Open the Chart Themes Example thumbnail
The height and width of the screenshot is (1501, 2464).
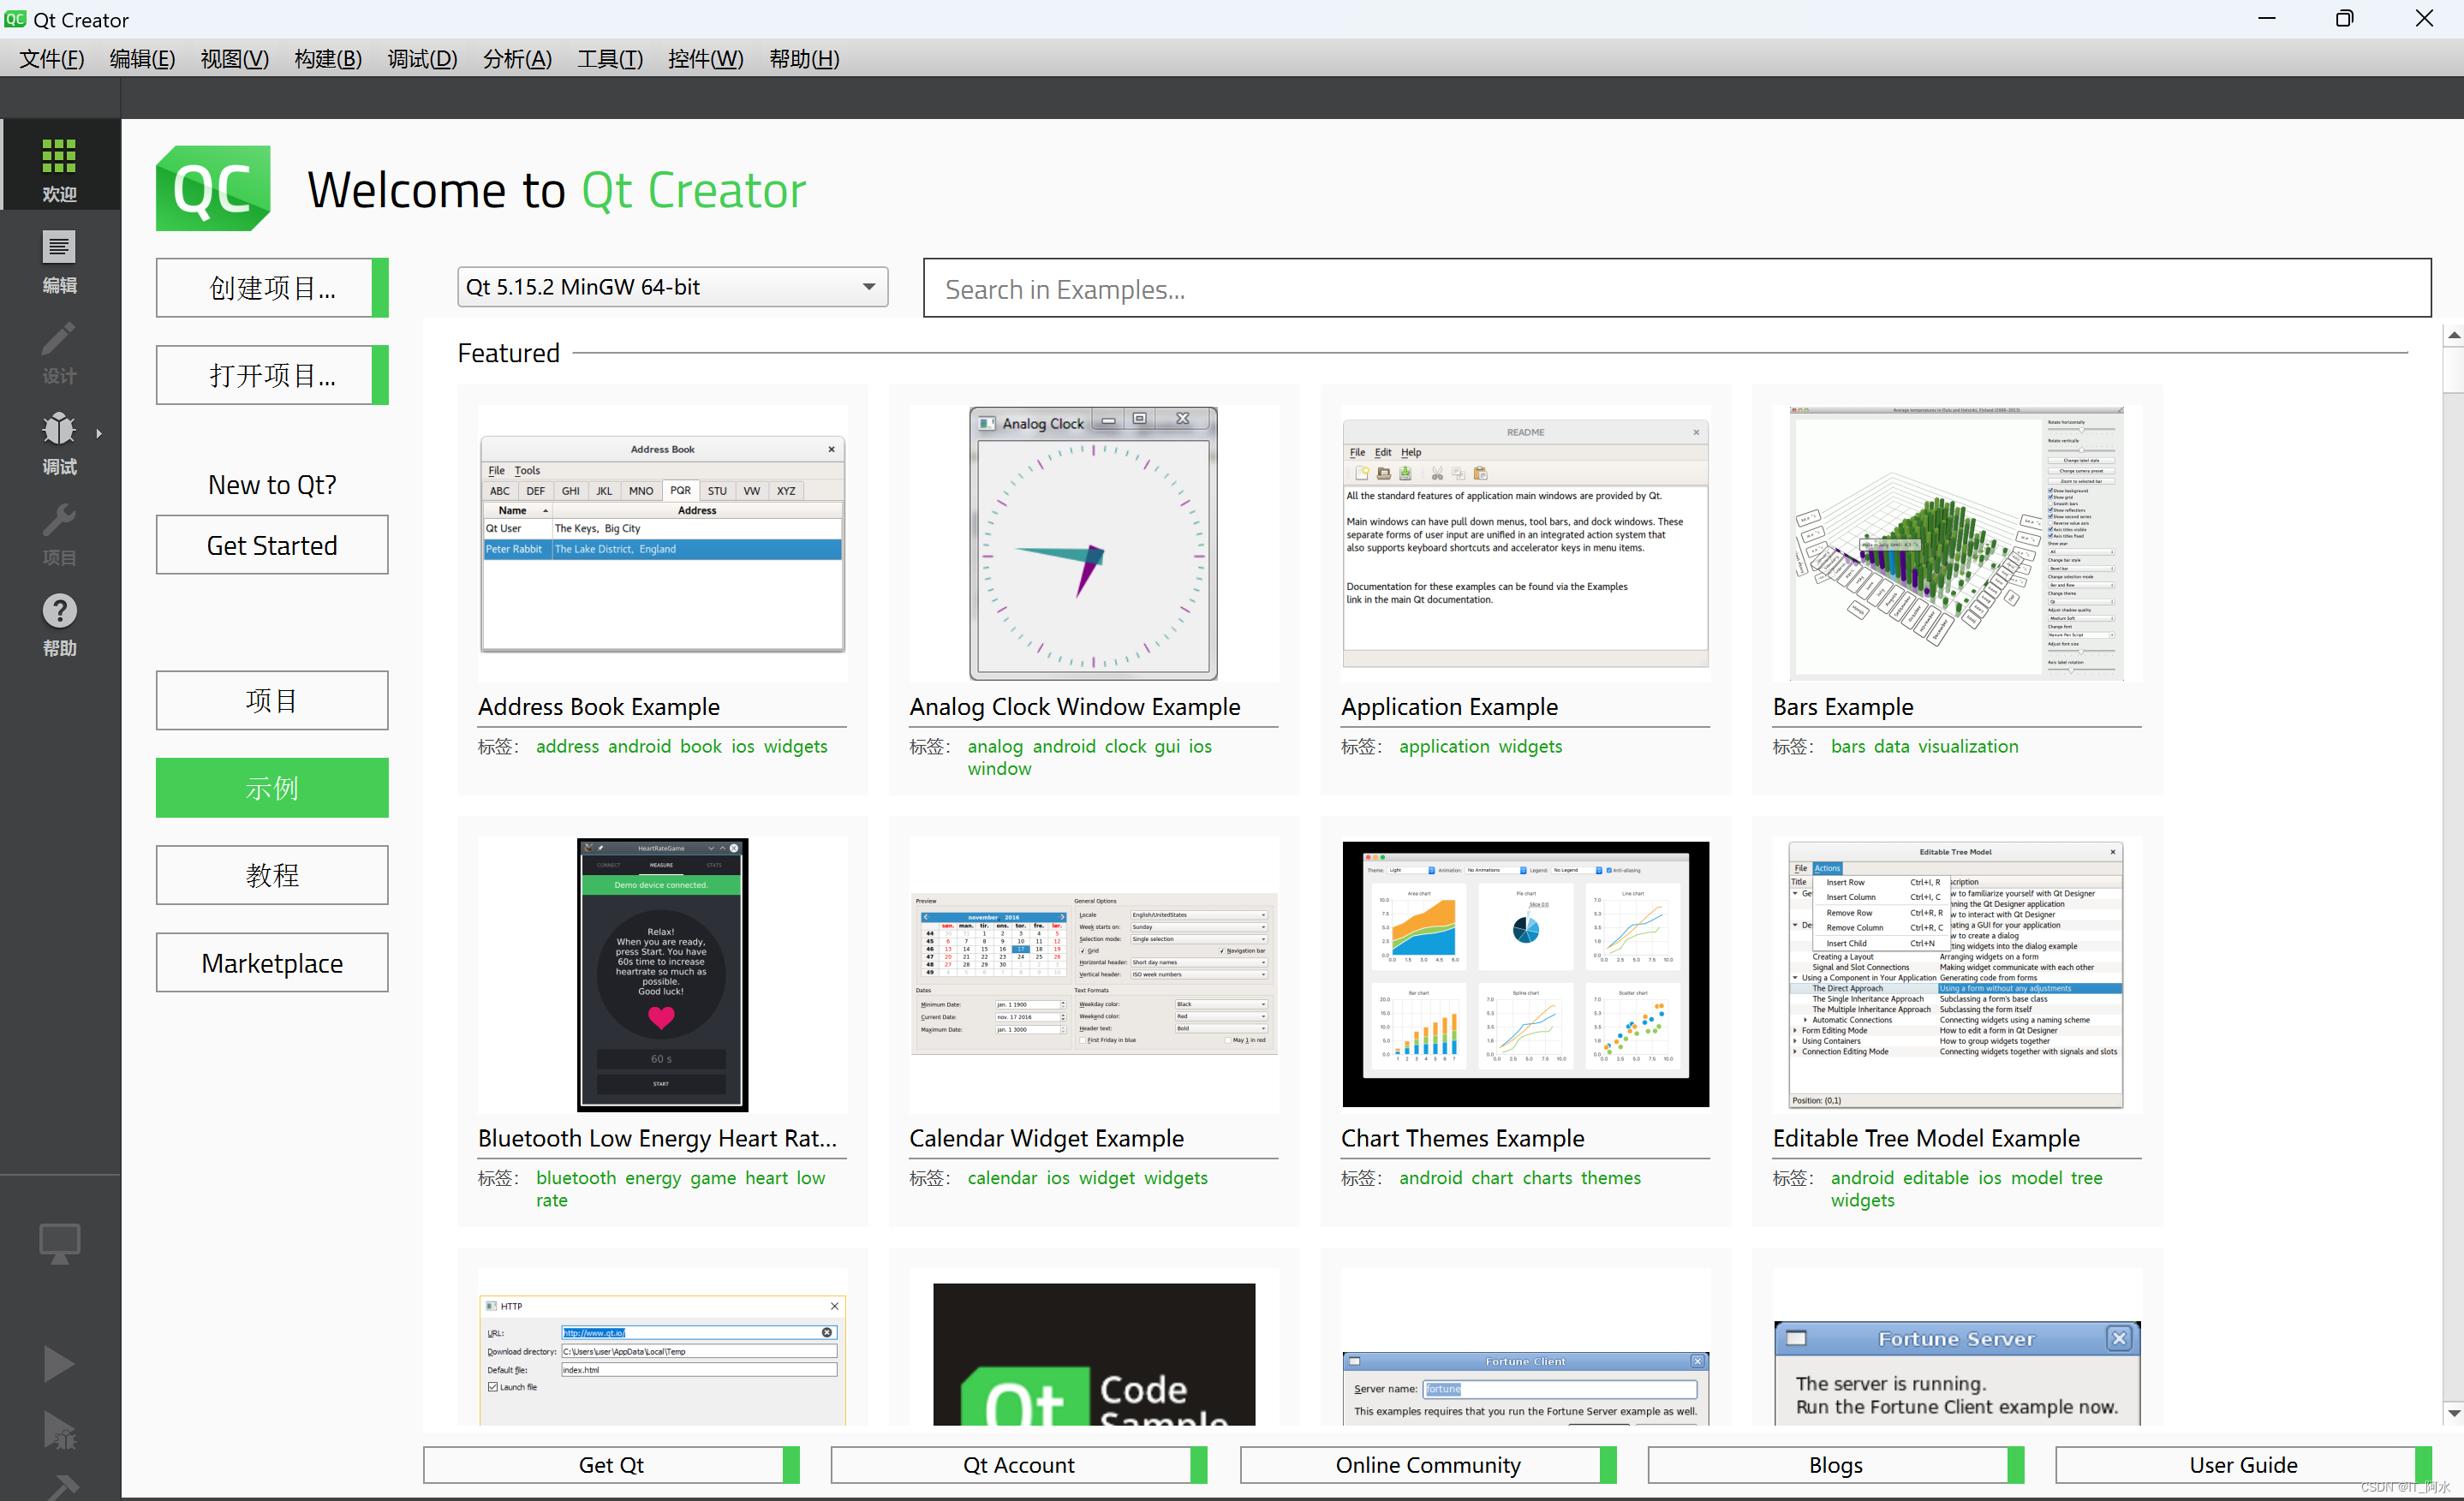(x=1526, y=975)
